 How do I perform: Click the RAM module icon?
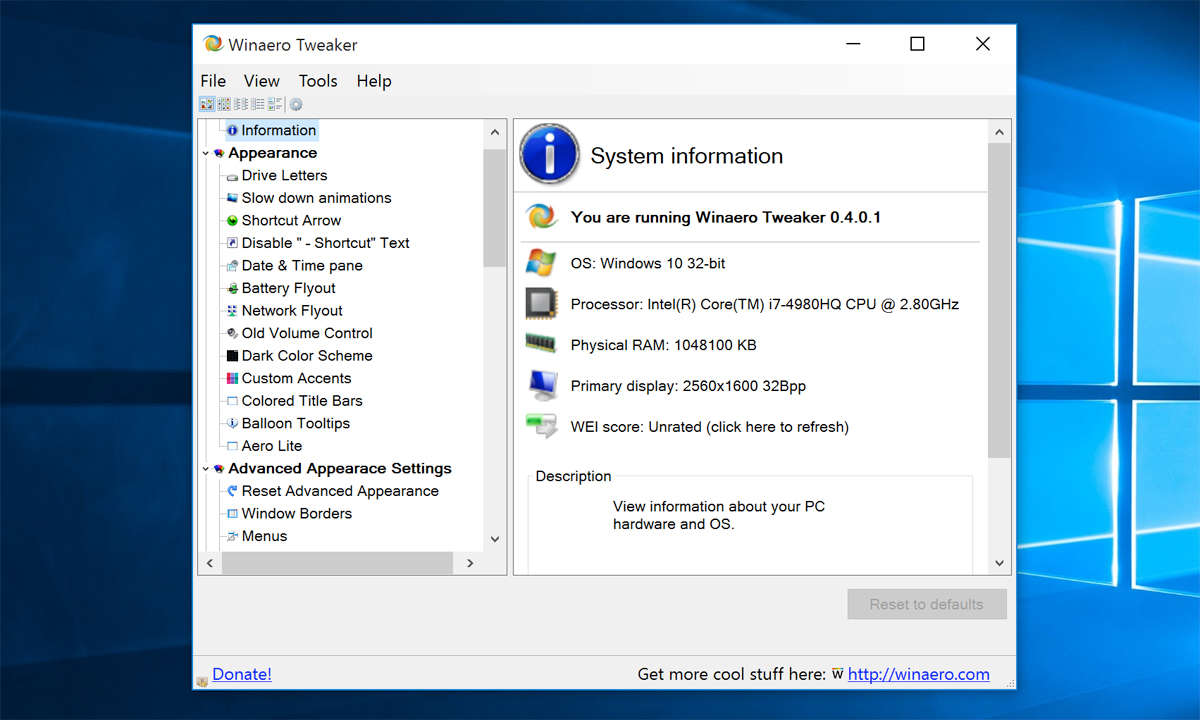(x=541, y=343)
